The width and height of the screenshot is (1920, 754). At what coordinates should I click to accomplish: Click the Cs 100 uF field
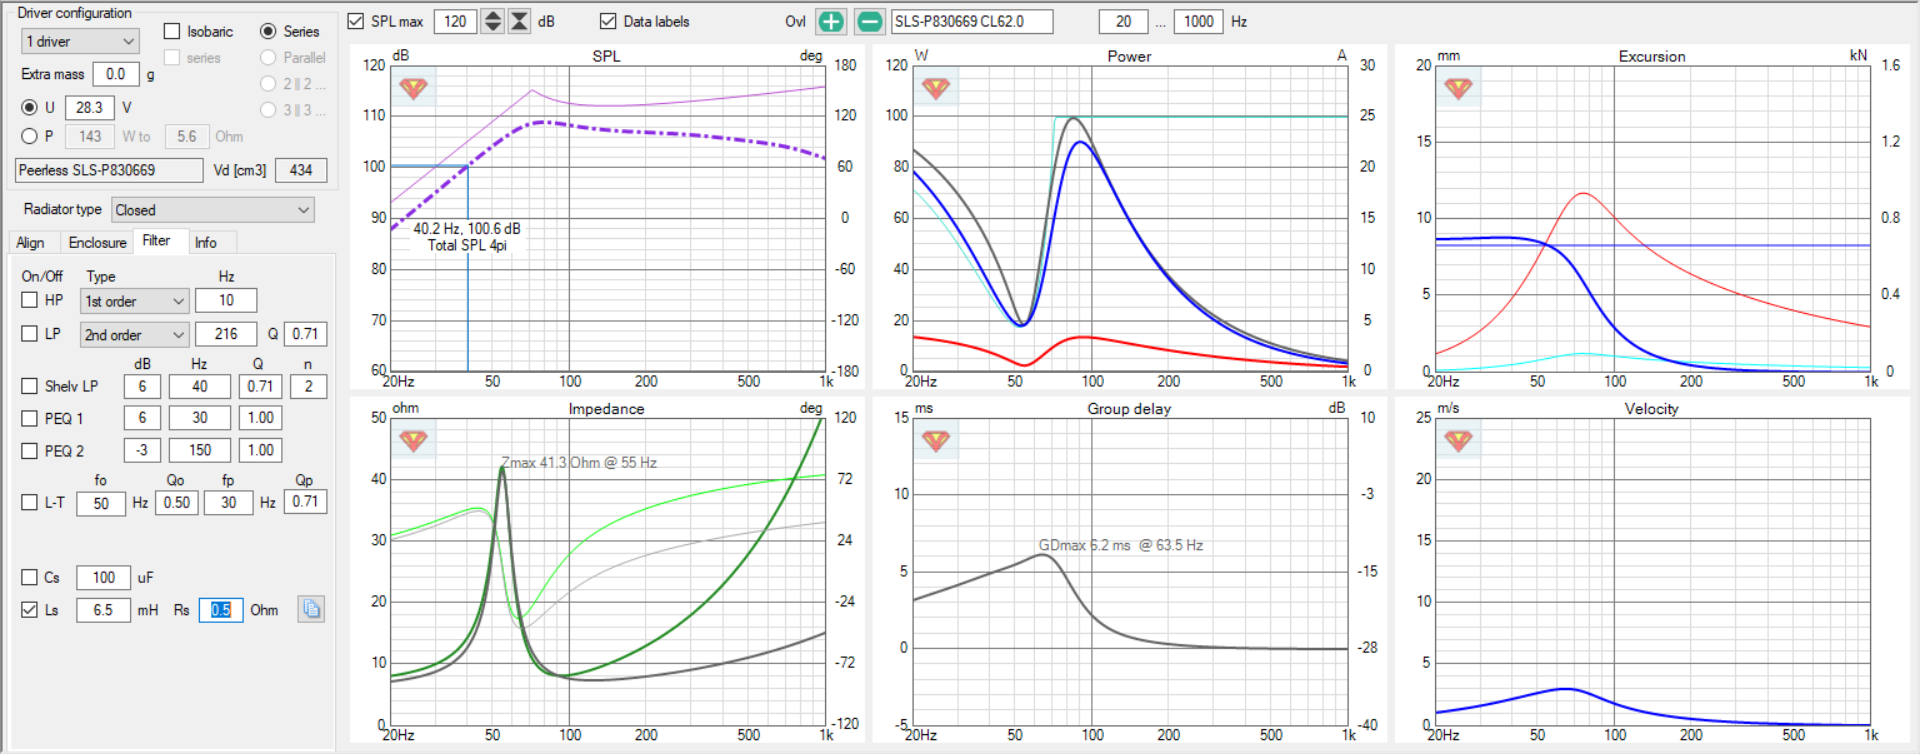104,577
